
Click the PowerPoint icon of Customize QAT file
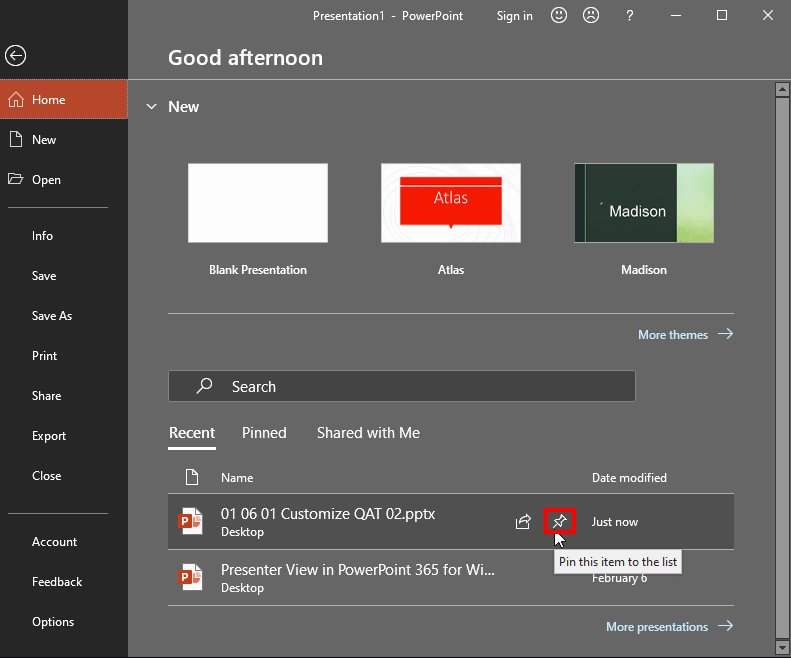pos(190,521)
